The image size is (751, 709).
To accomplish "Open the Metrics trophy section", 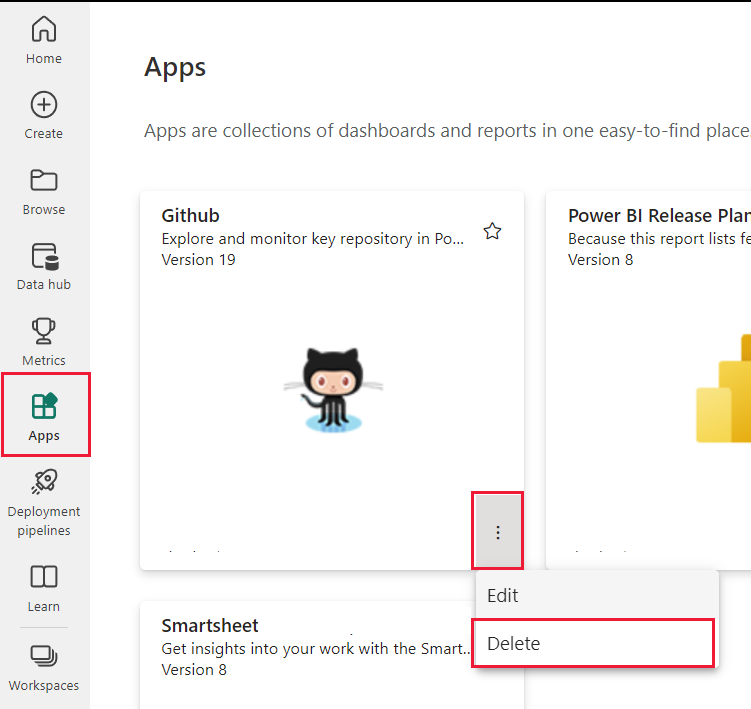I will [44, 342].
